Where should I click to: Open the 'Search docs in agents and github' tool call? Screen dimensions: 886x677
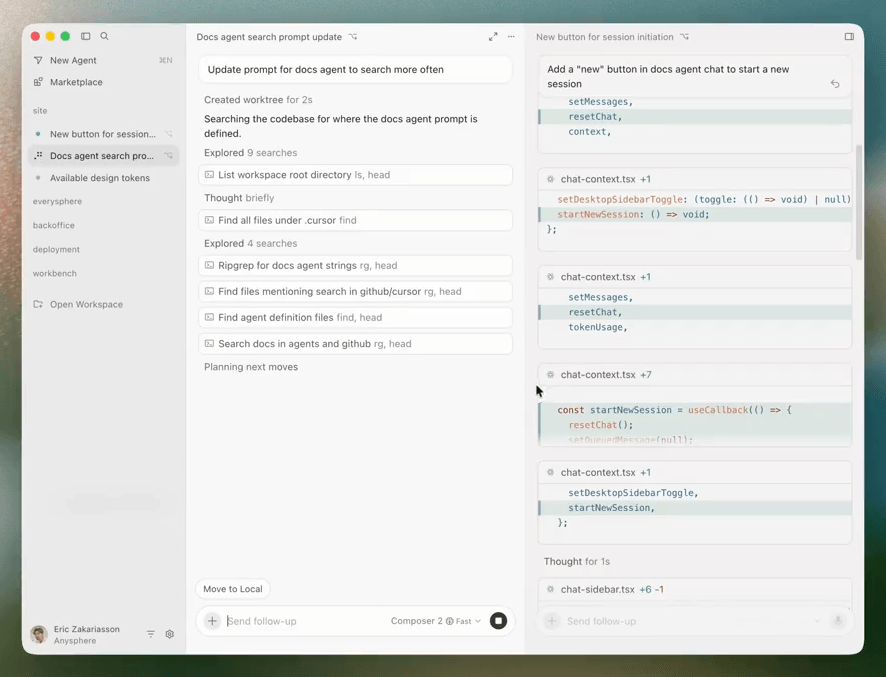[x=355, y=344]
